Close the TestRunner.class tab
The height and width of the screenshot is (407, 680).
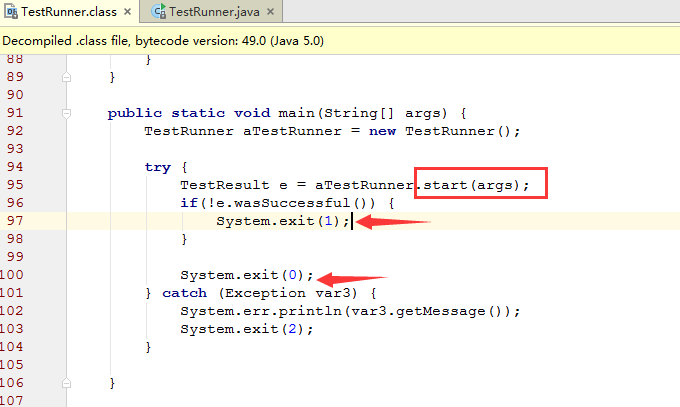click(128, 12)
